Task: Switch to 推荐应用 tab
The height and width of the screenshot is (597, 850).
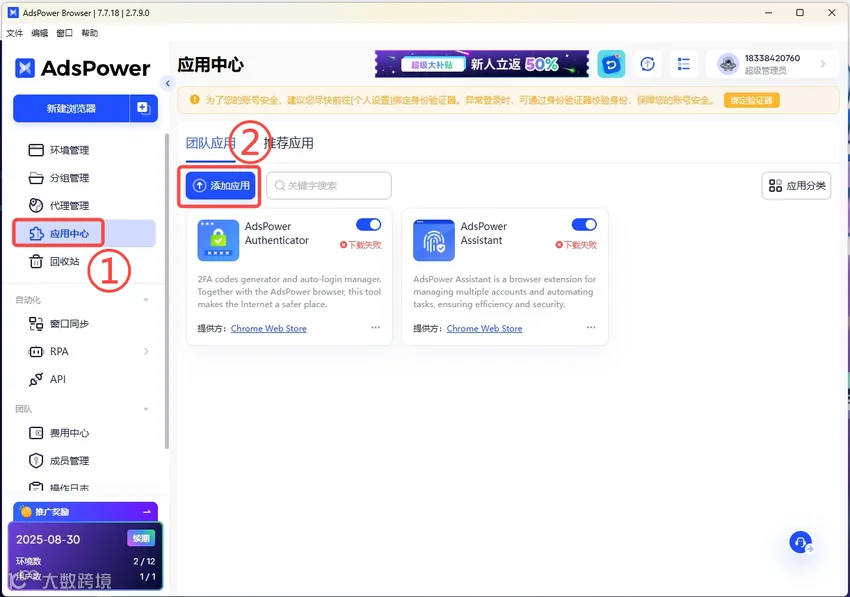Action: pyautogui.click(x=288, y=143)
